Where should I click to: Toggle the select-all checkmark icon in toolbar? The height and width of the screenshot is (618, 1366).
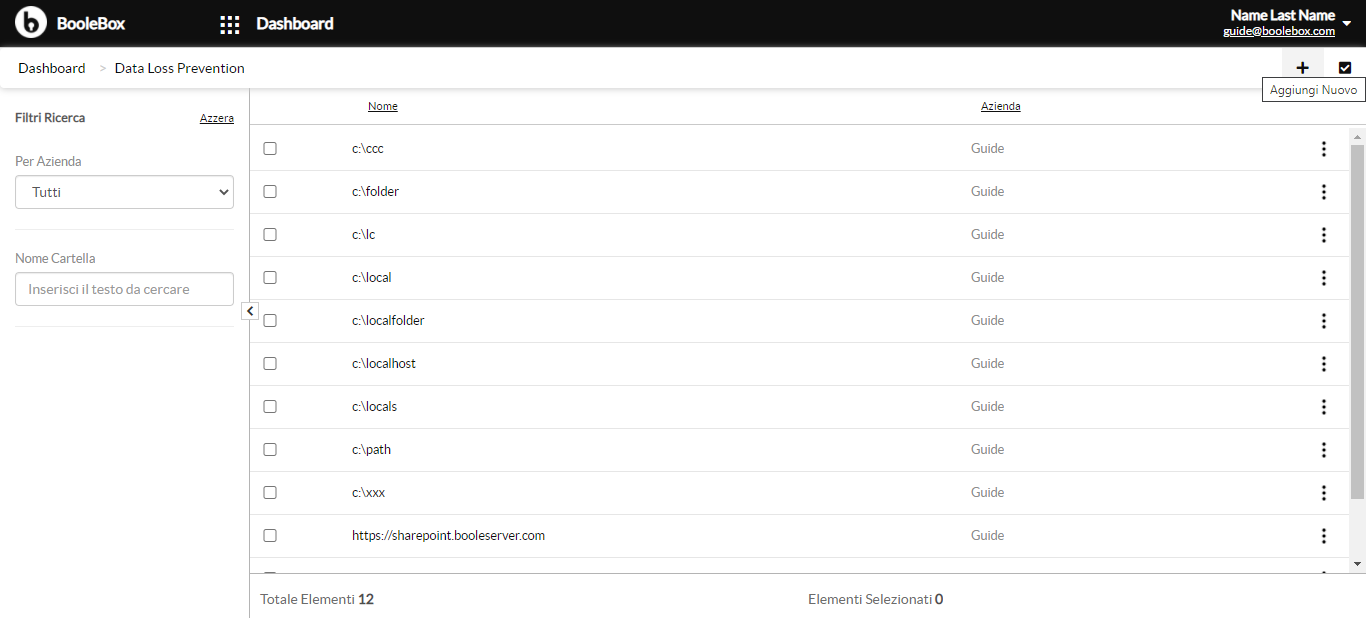pos(1345,68)
